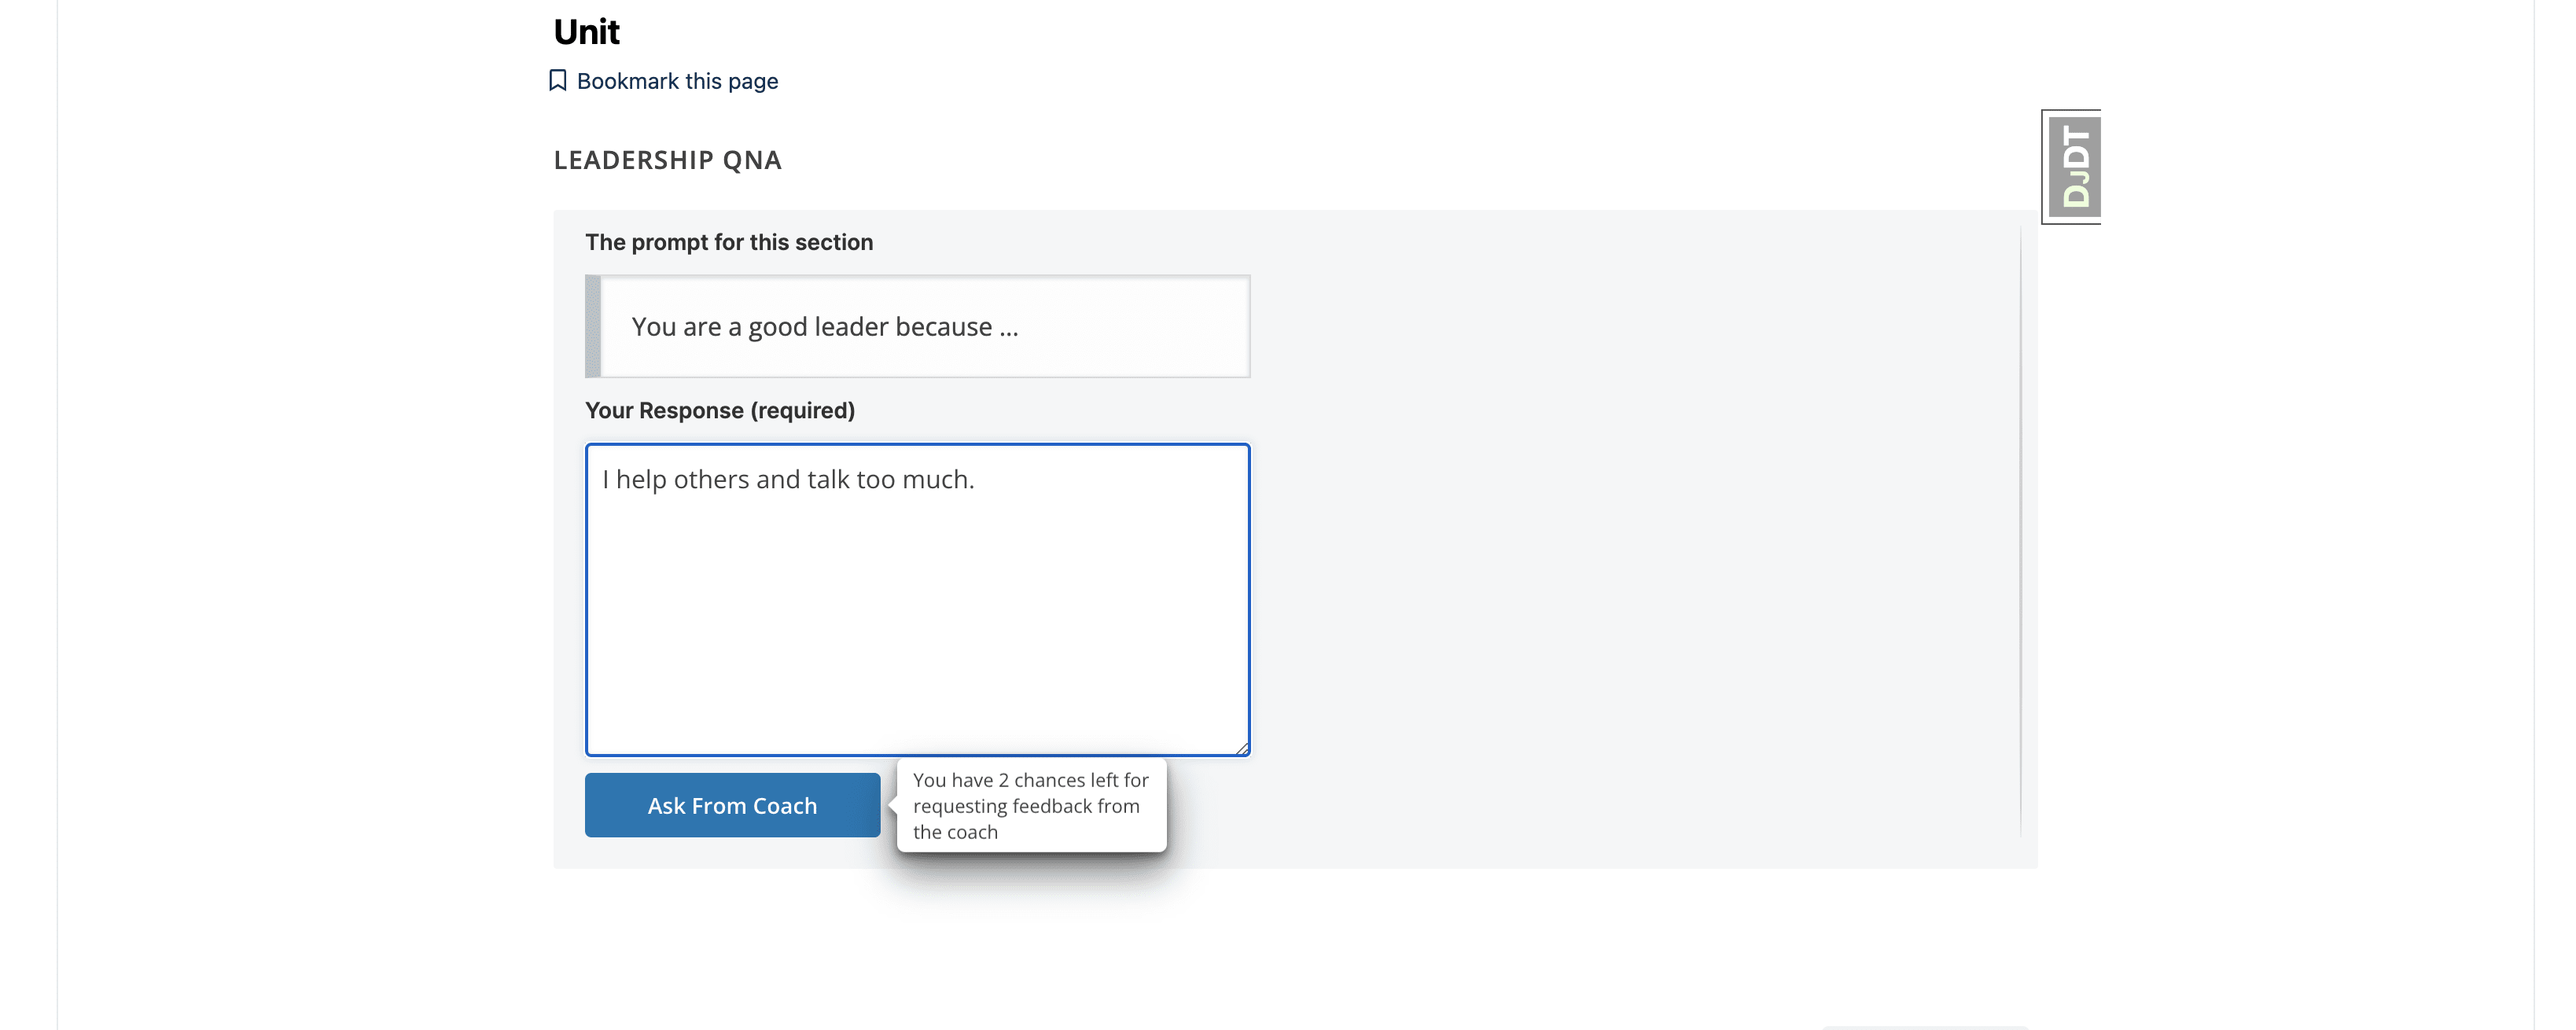Click the "Unit" page heading
Image resolution: width=2576 pixels, height=1030 pixels.
tap(586, 31)
